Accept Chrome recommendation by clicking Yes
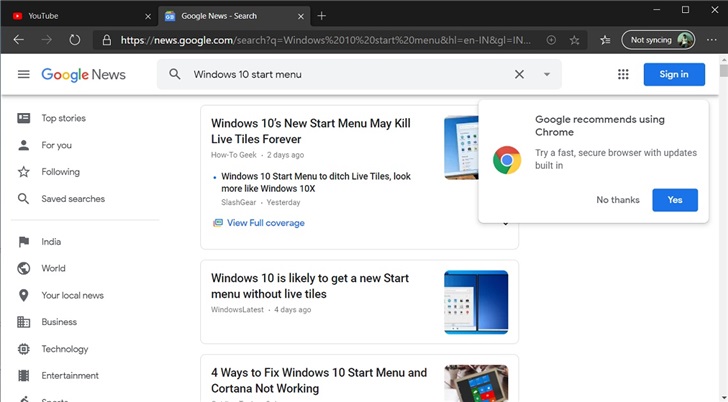Image resolution: width=728 pixels, height=402 pixels. pyautogui.click(x=675, y=200)
